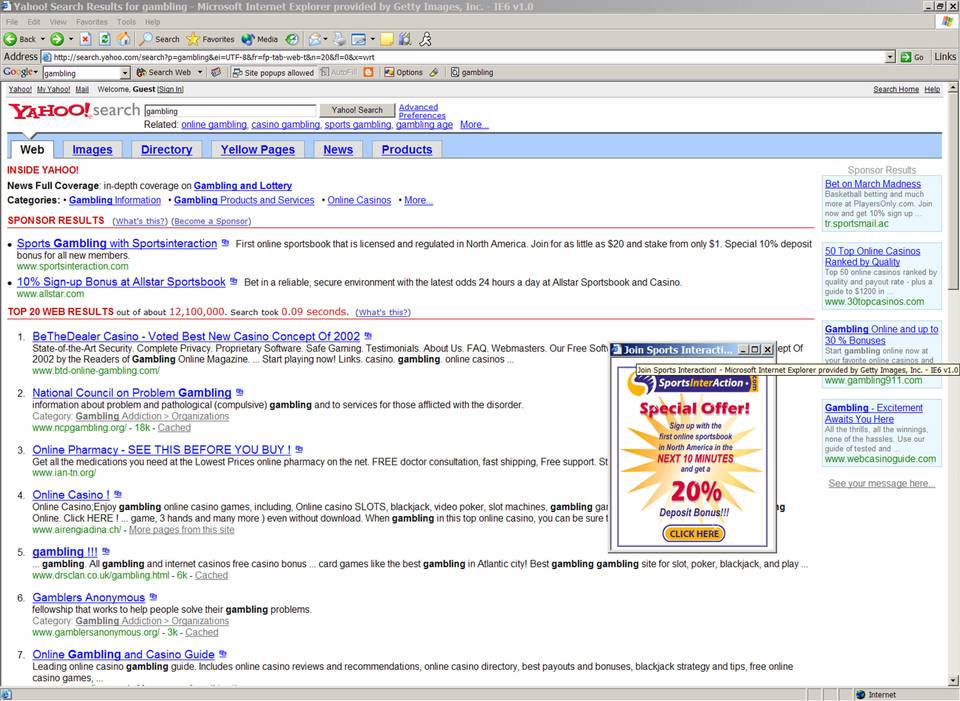Viewport: 960px width, 701px height.
Task: Click the Google toolbar highlighter icon
Action: [434, 72]
